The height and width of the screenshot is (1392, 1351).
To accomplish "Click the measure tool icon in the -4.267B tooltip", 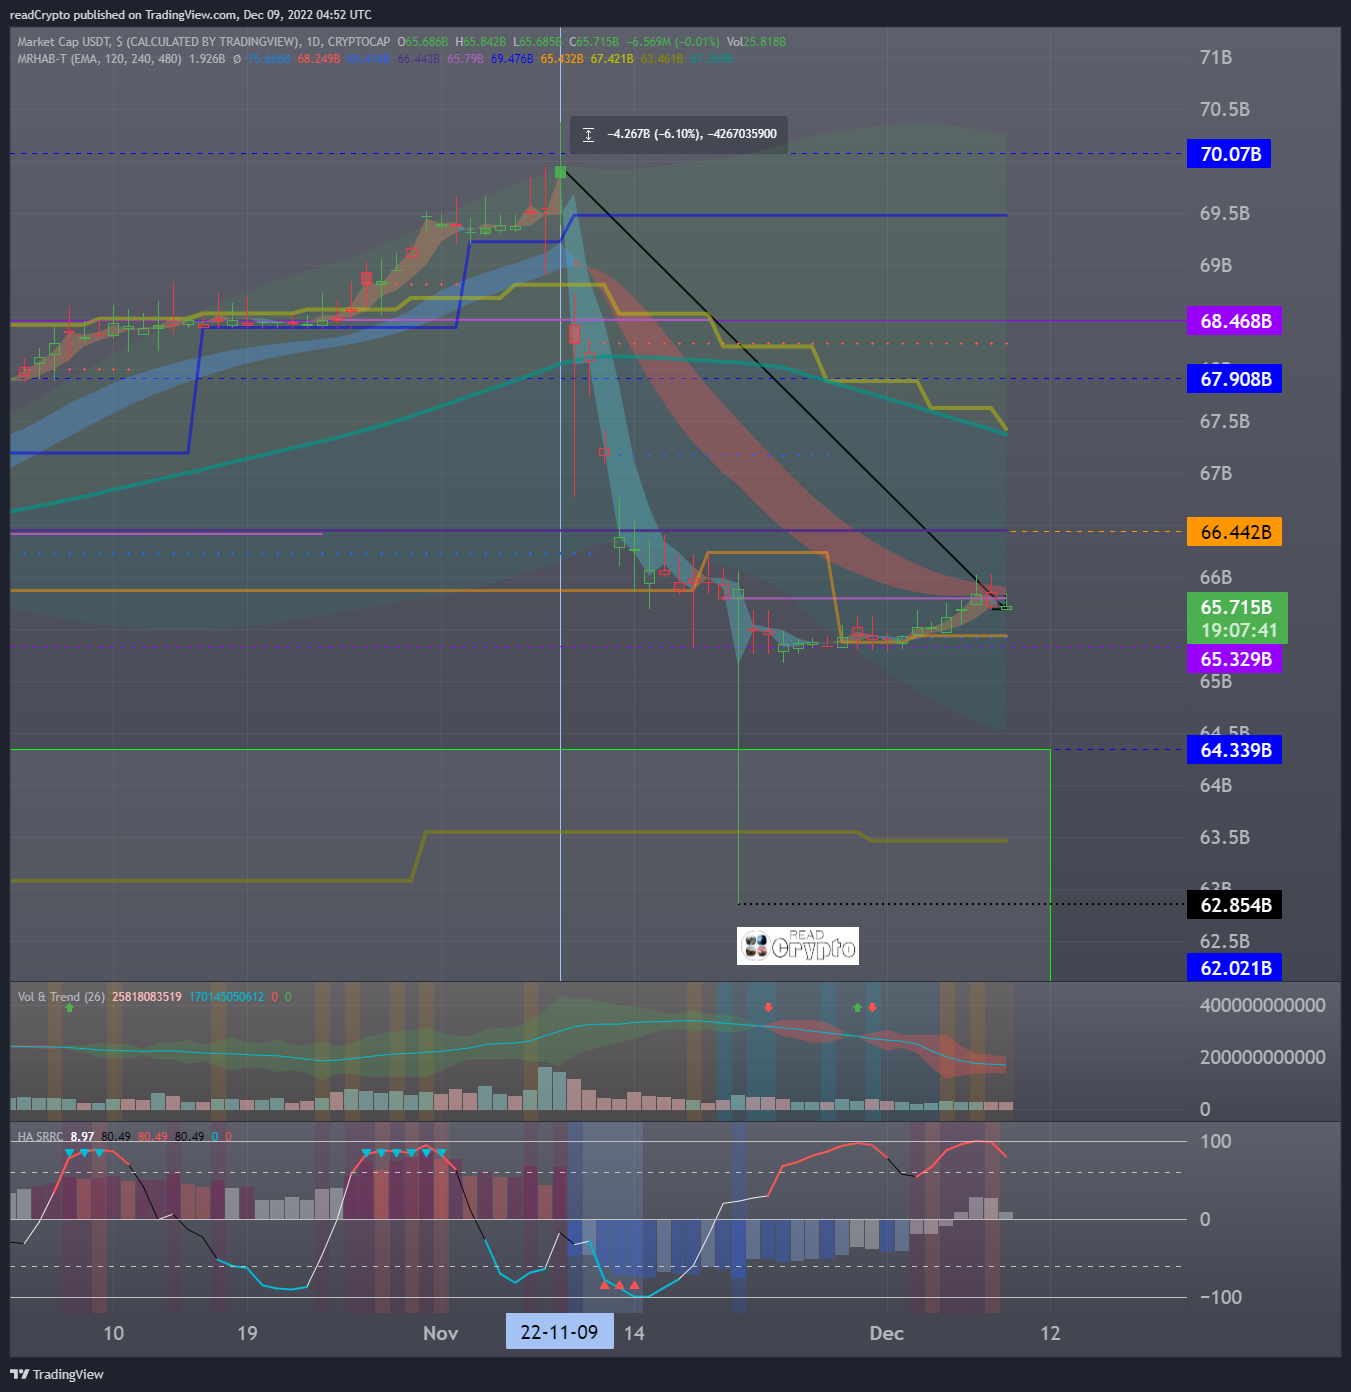I will [x=589, y=134].
